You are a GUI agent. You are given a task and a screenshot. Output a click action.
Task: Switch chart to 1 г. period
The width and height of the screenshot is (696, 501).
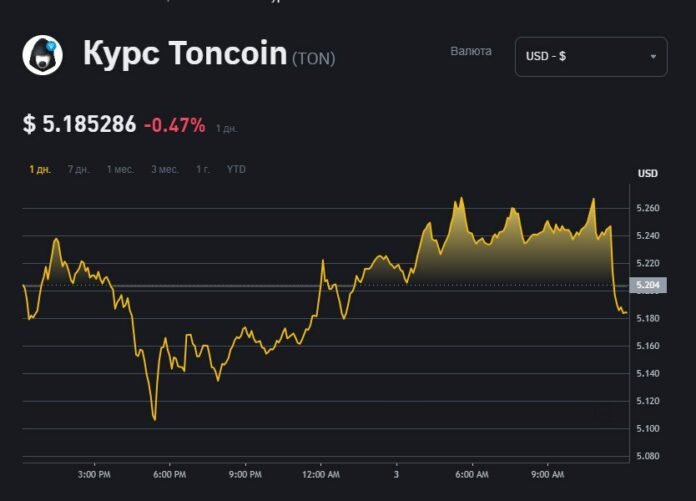click(x=203, y=169)
